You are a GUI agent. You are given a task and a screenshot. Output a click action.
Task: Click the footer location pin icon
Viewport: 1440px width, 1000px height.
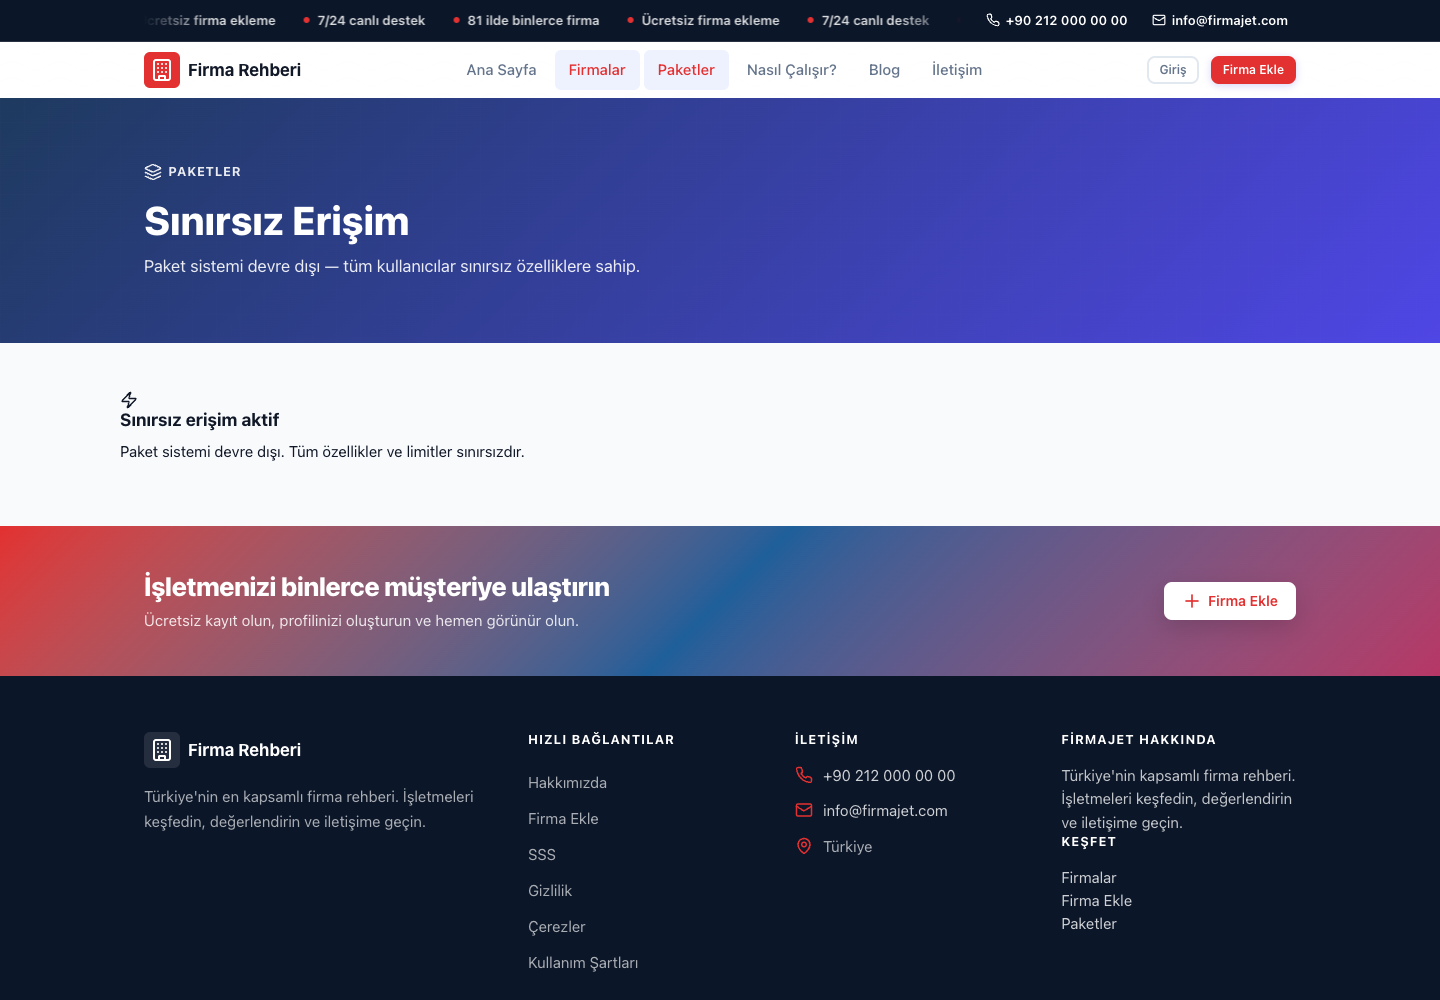[x=804, y=846]
